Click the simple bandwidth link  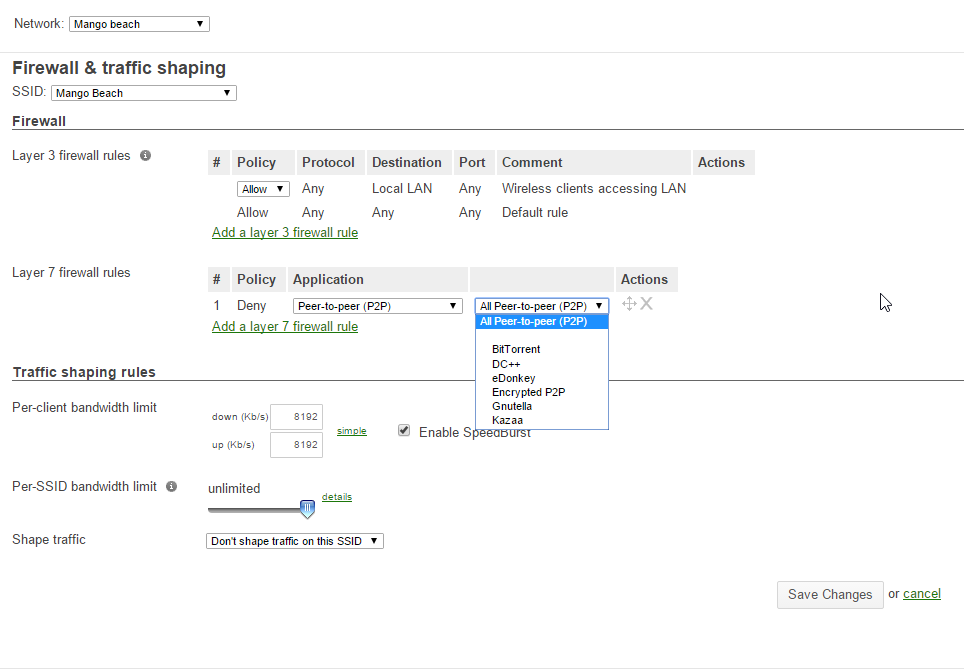pyautogui.click(x=352, y=431)
